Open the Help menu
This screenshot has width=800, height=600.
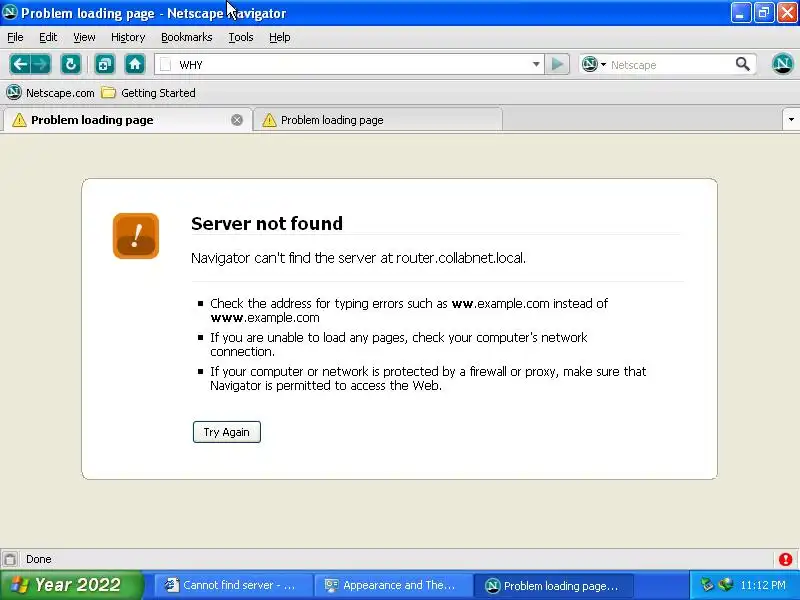pos(280,37)
